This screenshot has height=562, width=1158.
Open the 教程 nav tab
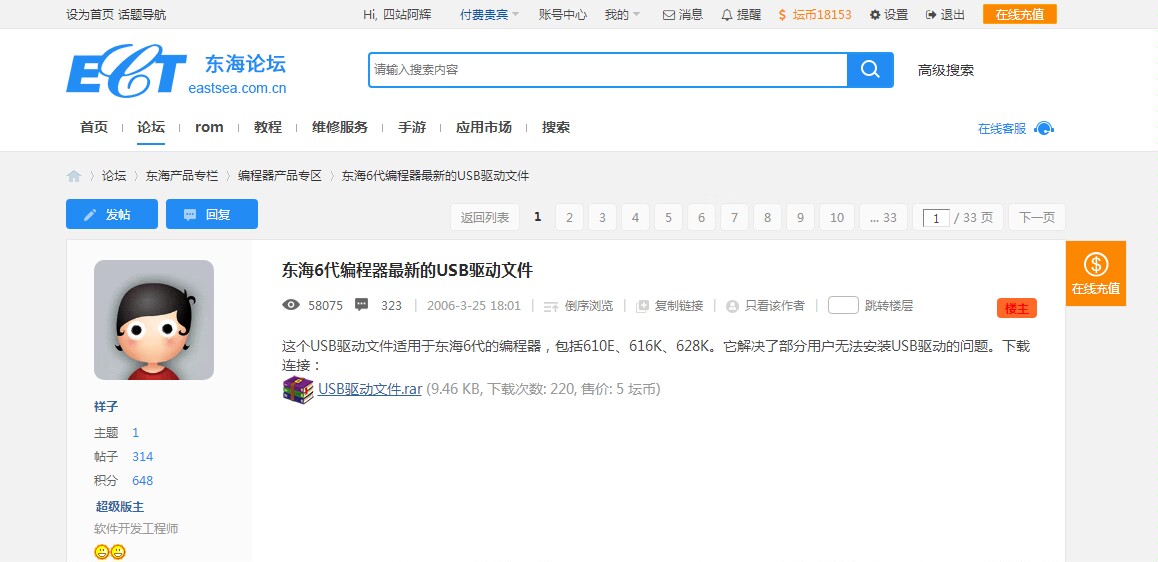tap(268, 127)
